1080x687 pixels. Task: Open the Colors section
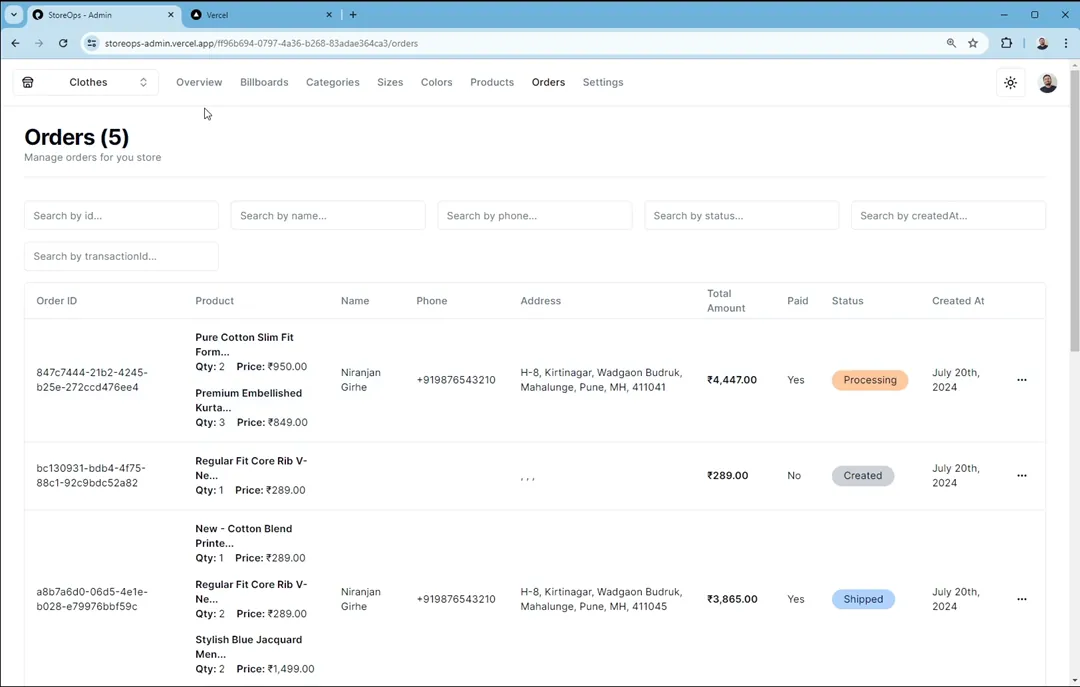(437, 82)
